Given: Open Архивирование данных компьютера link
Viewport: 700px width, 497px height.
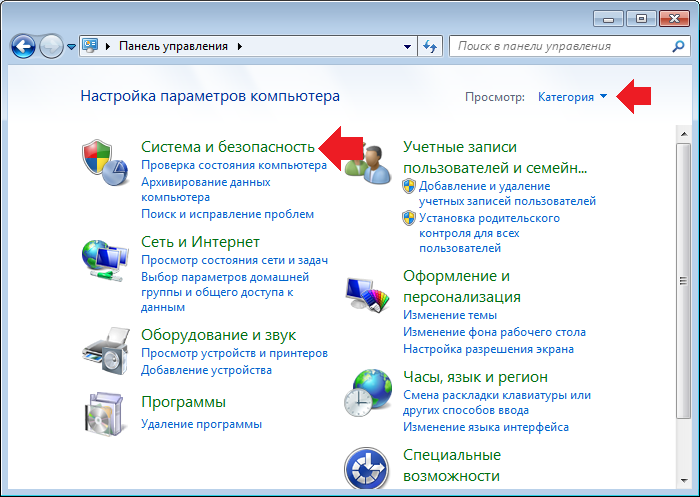Looking at the screenshot, I should click(206, 190).
